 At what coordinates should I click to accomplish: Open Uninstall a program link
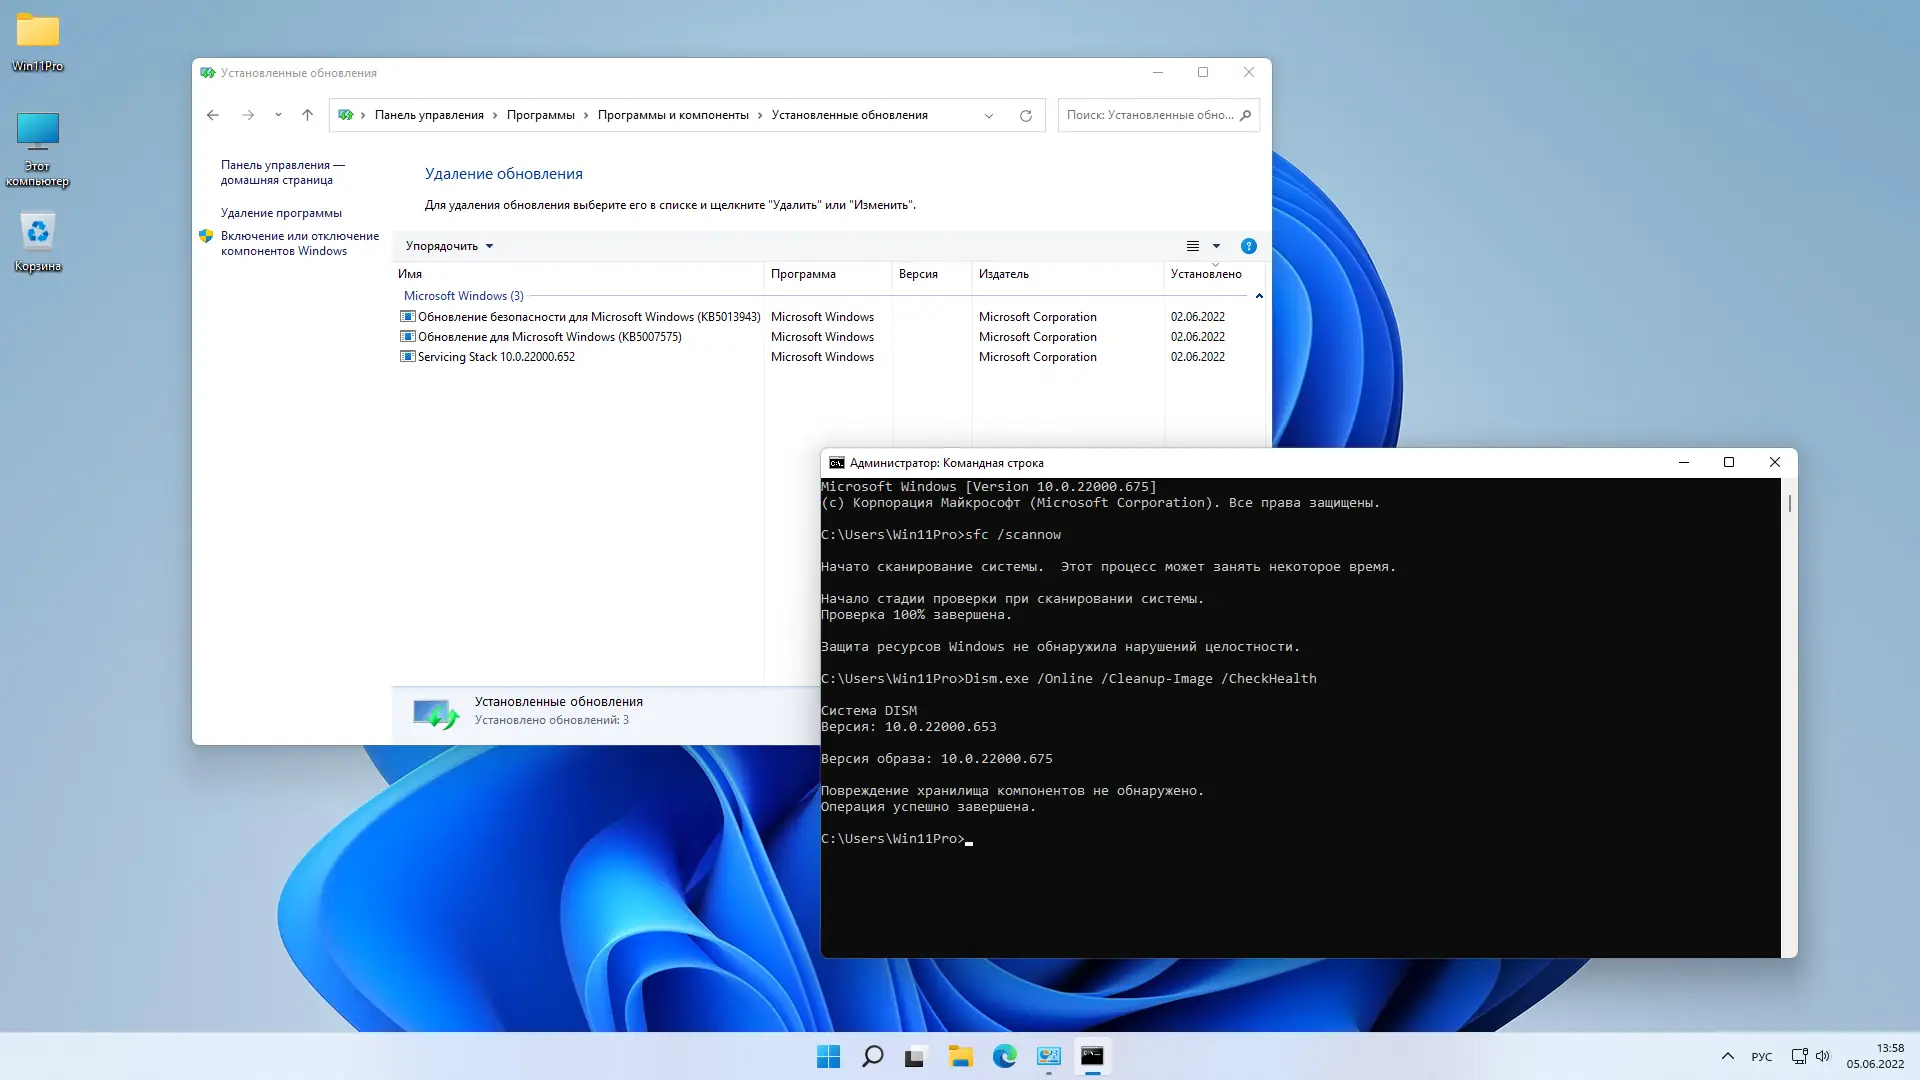(281, 213)
